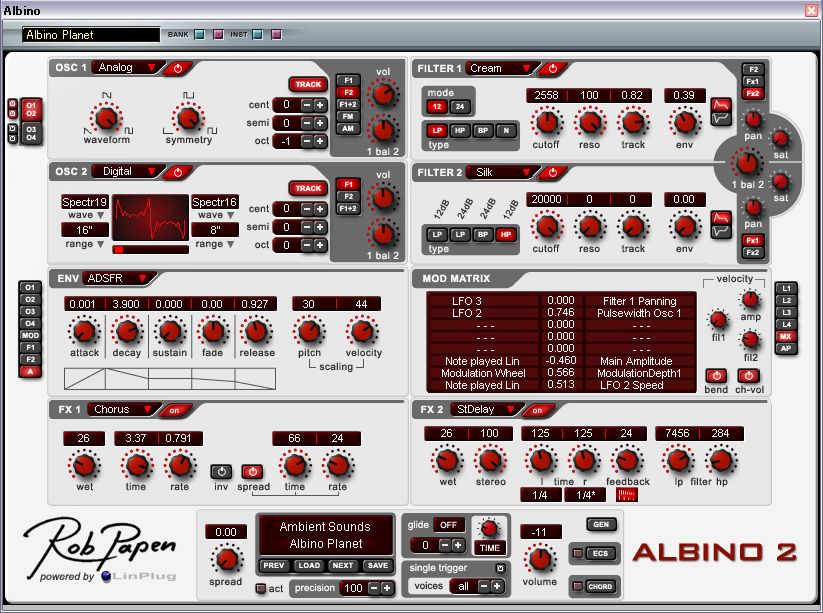Viewport: 823px width, 613px height.
Task: Click Filter 1 cutoff knob
Action: [x=547, y=122]
